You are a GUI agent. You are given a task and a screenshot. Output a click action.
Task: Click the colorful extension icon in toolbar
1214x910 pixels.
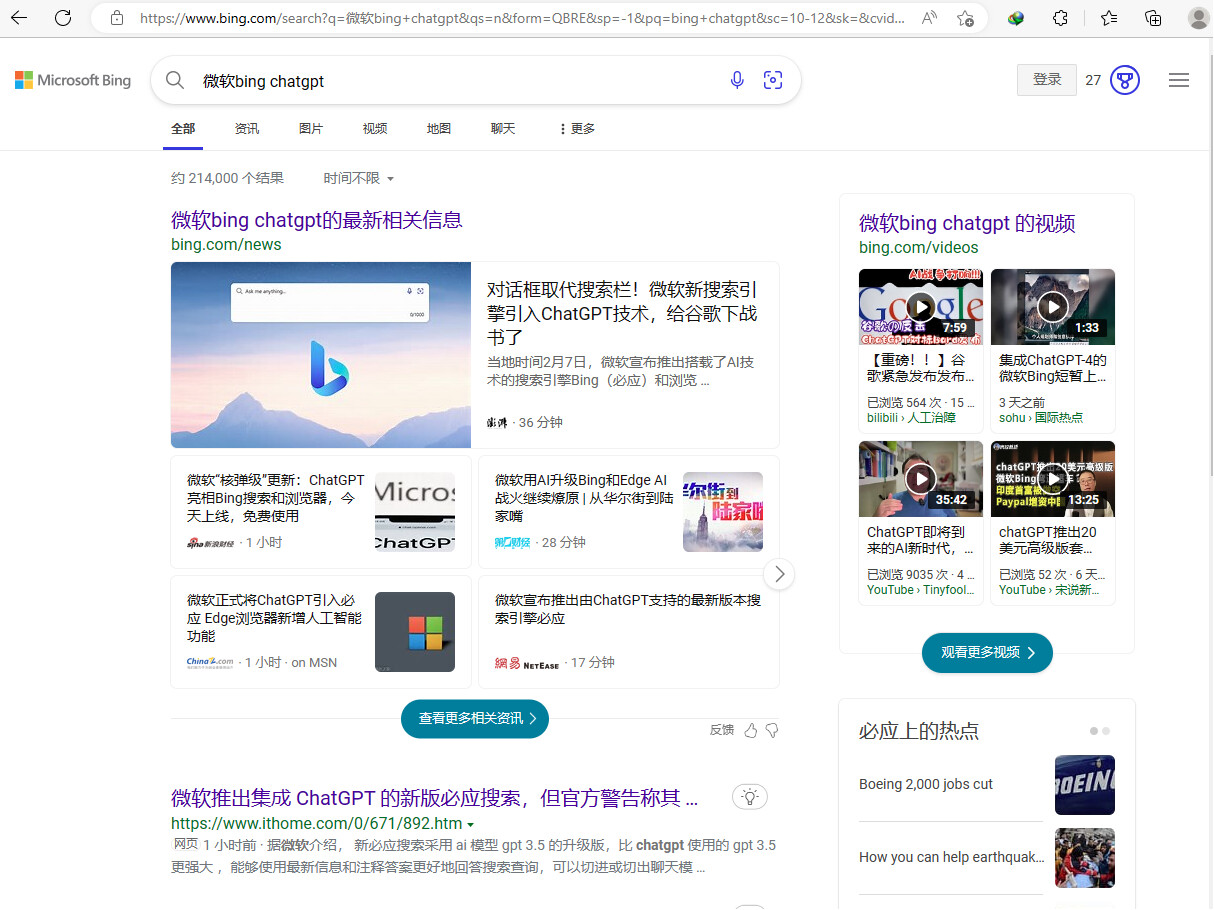tap(1016, 18)
